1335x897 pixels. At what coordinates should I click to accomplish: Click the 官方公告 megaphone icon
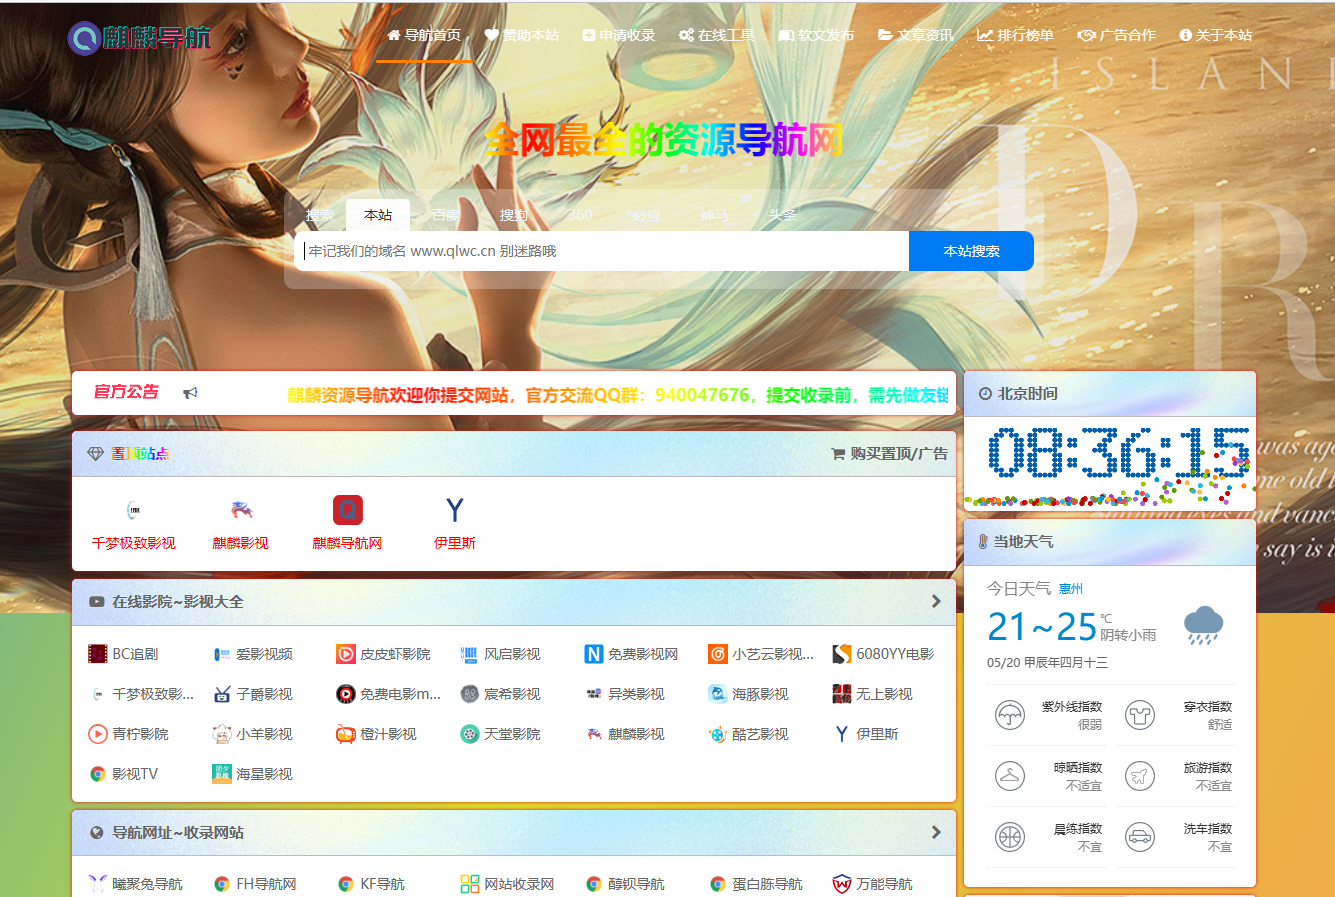pos(190,393)
